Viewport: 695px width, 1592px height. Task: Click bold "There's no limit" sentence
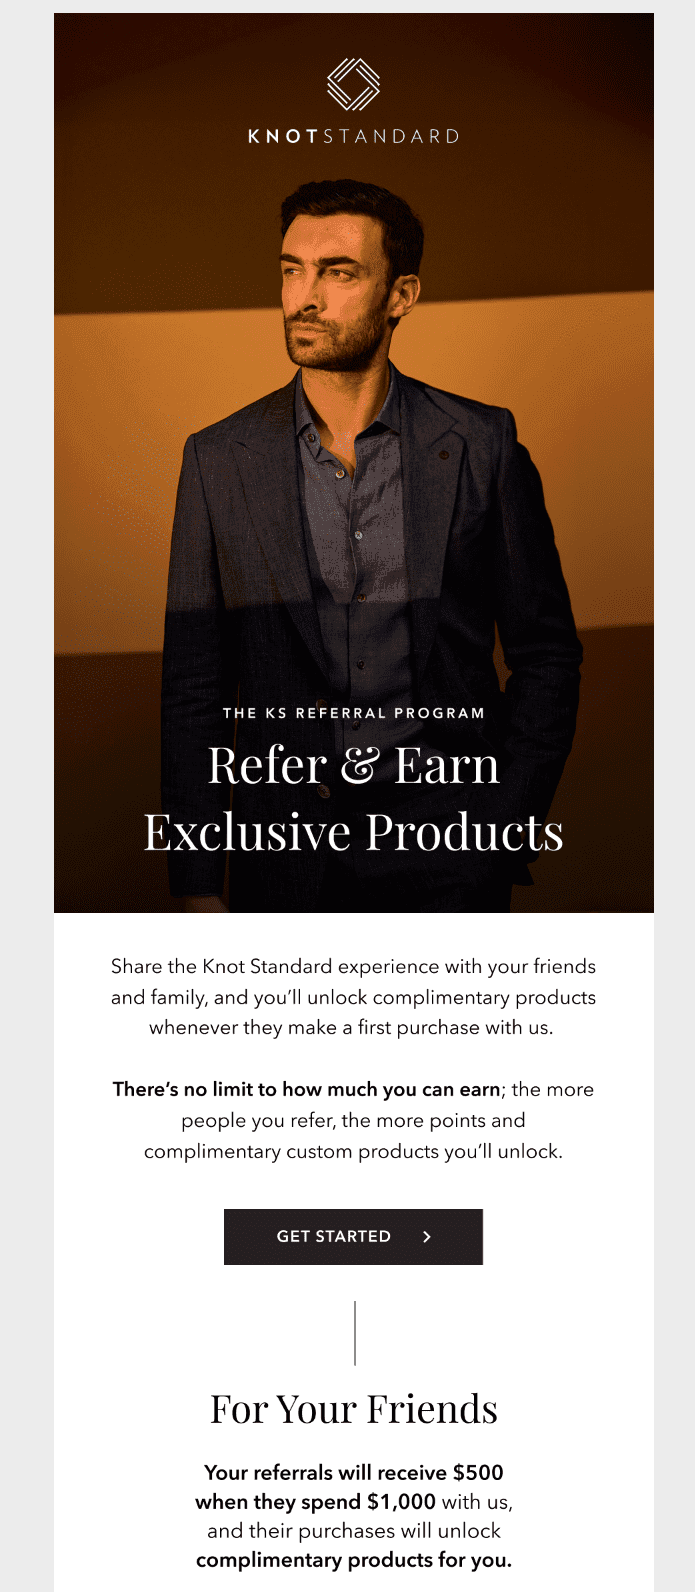[x=306, y=1089]
